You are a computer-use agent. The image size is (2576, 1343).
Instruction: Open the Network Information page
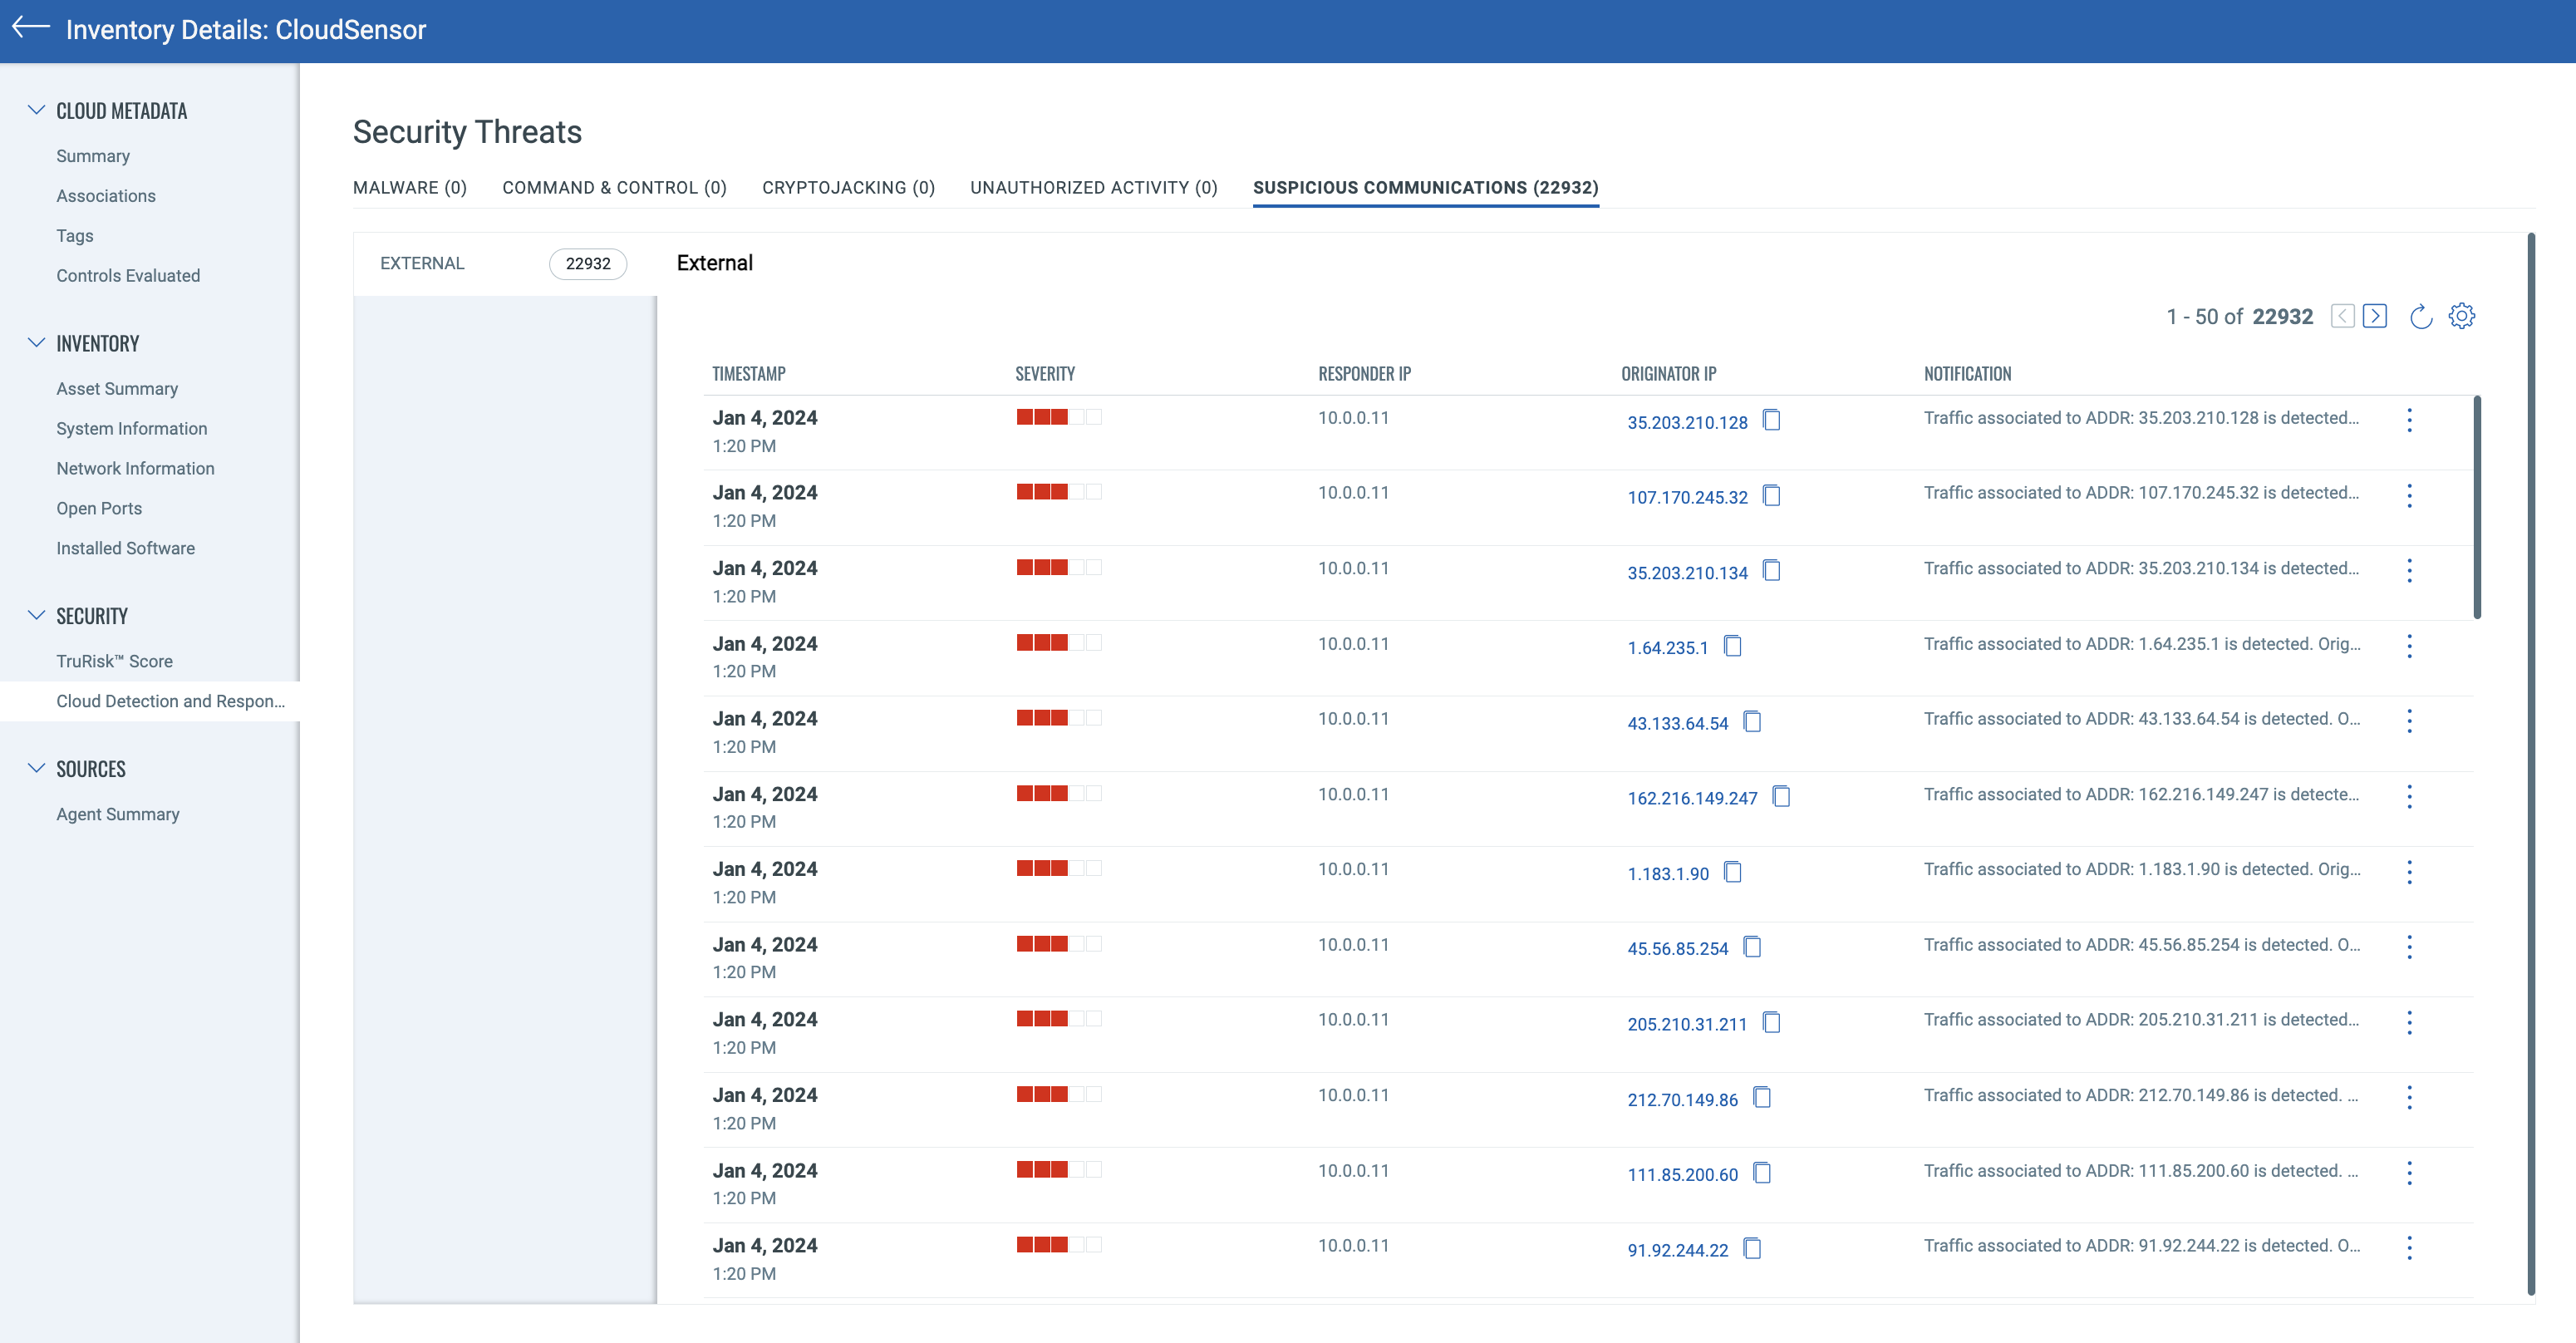[135, 468]
